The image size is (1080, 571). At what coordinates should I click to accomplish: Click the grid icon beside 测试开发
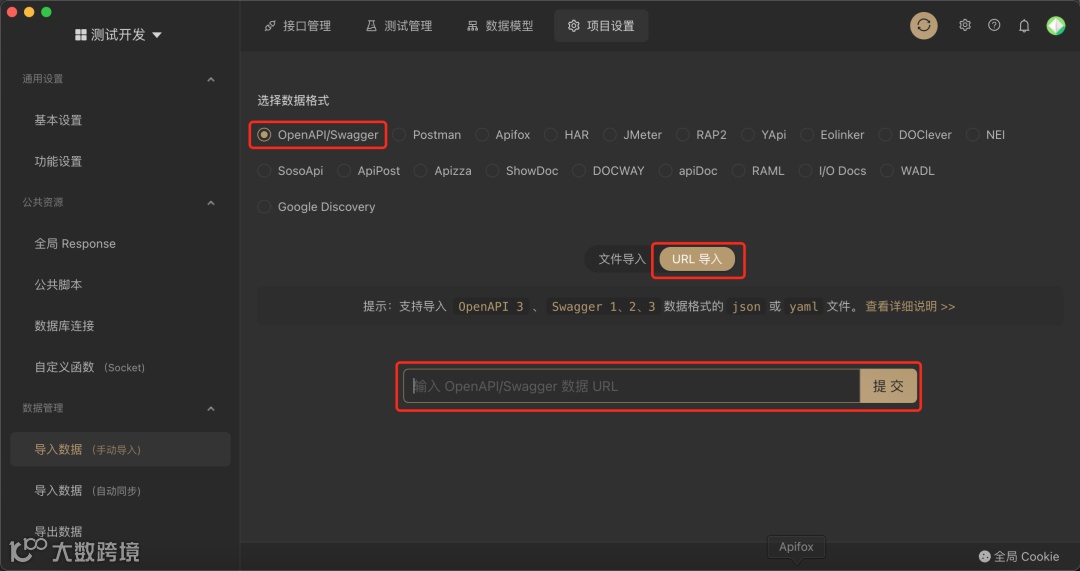(81, 34)
